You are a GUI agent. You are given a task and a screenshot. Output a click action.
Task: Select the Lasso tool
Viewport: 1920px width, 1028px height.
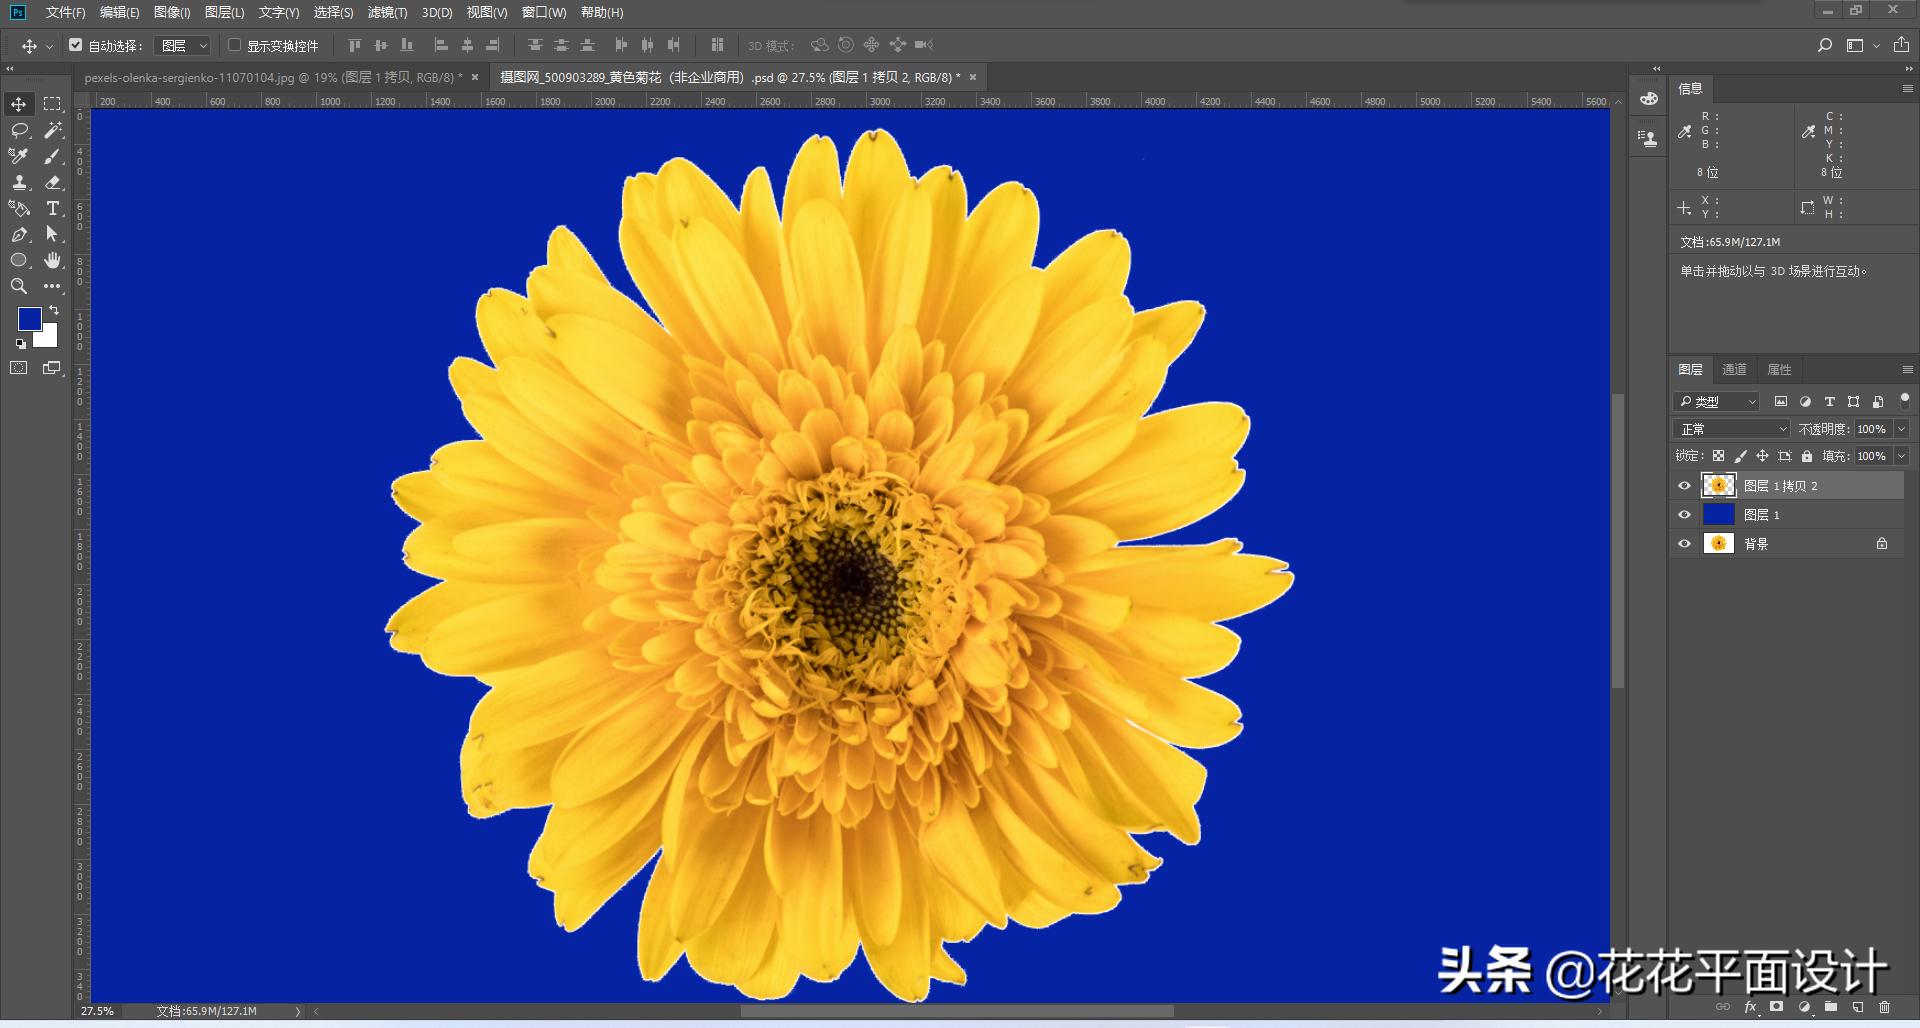(x=19, y=130)
